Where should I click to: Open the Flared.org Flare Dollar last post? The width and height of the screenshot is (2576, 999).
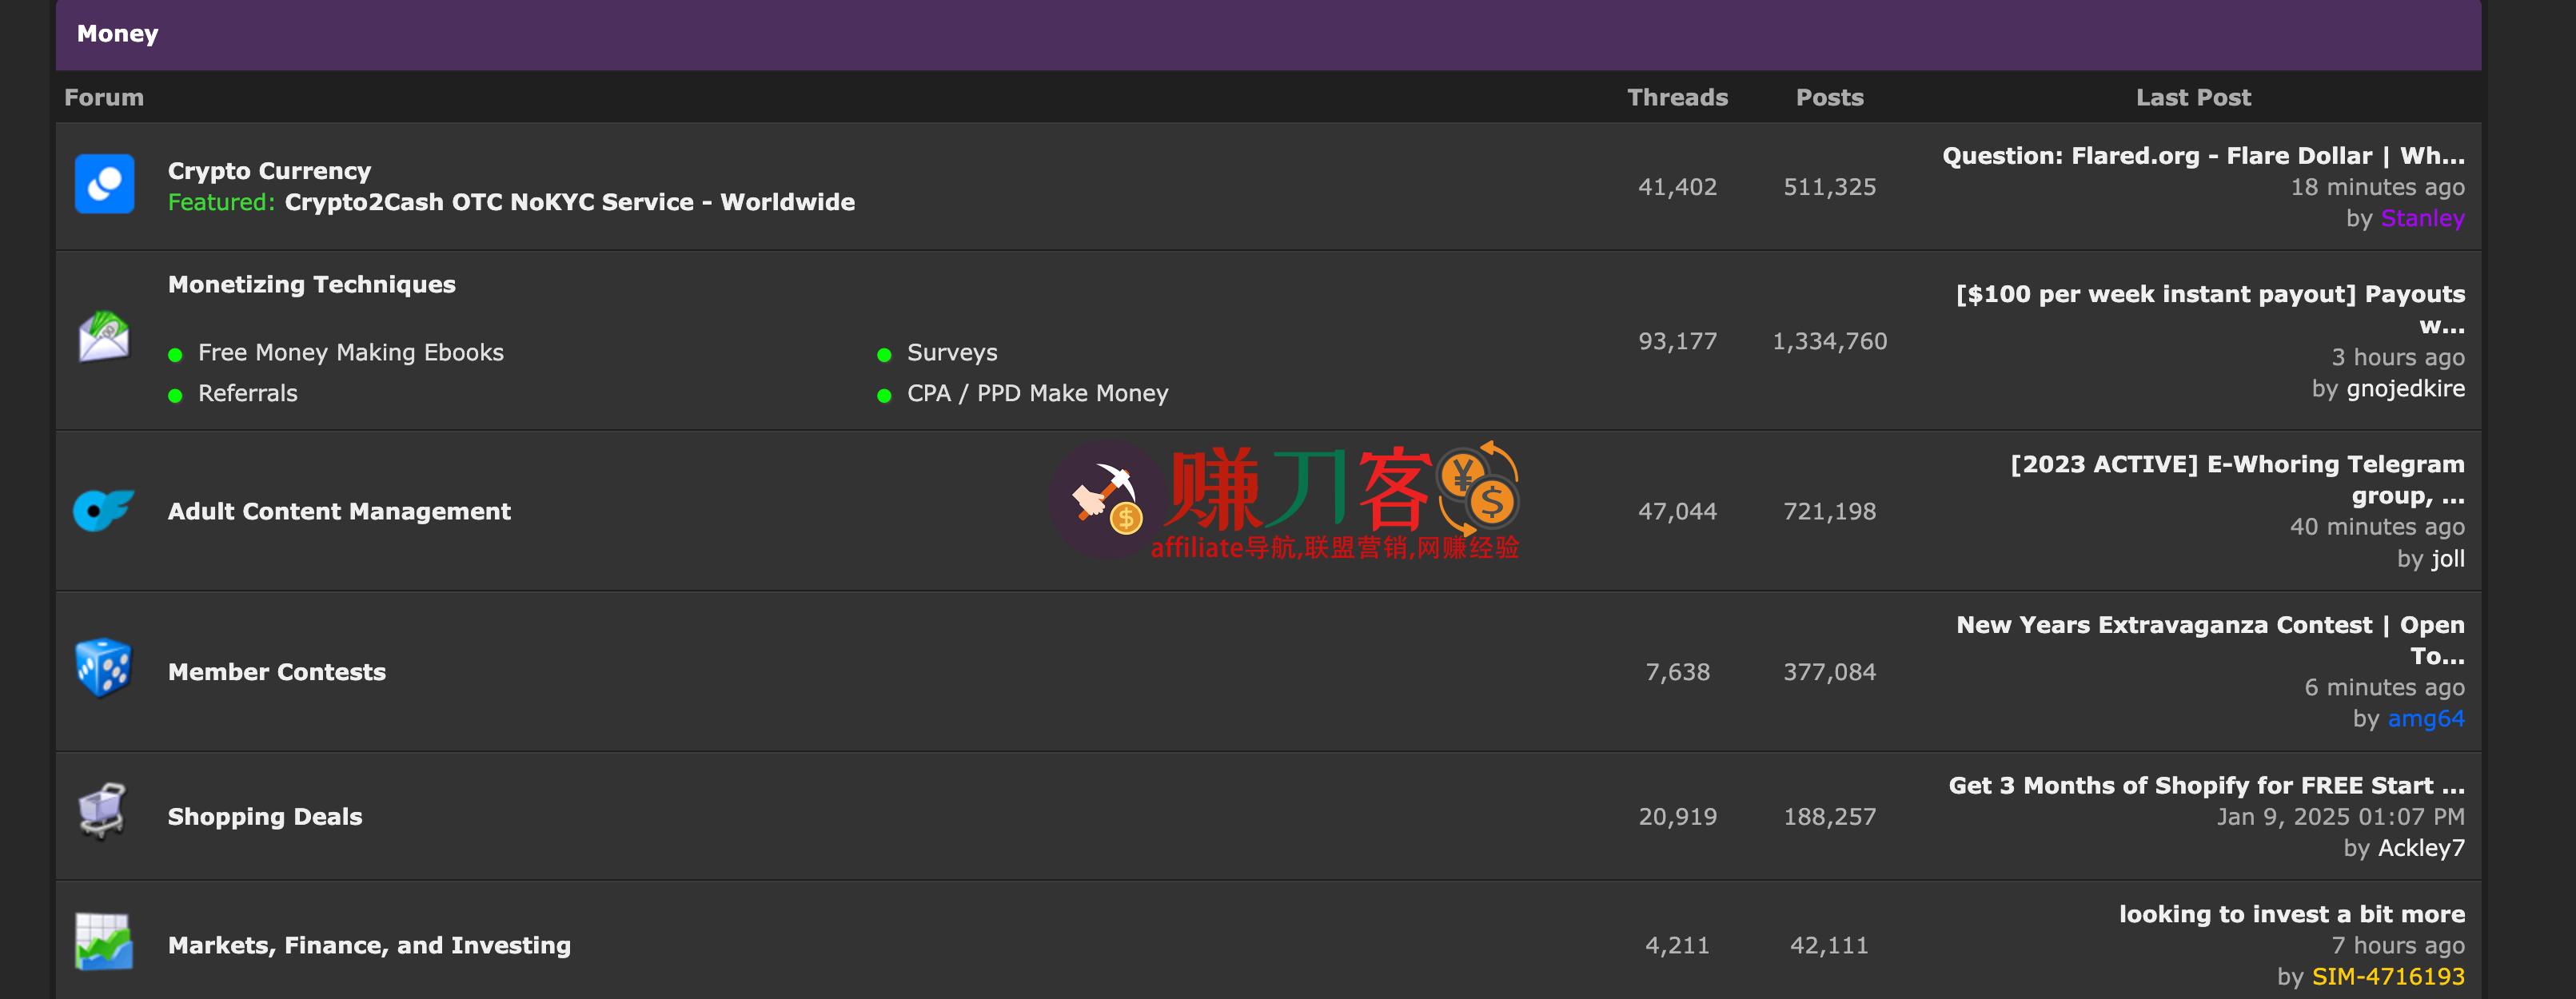tap(2202, 156)
